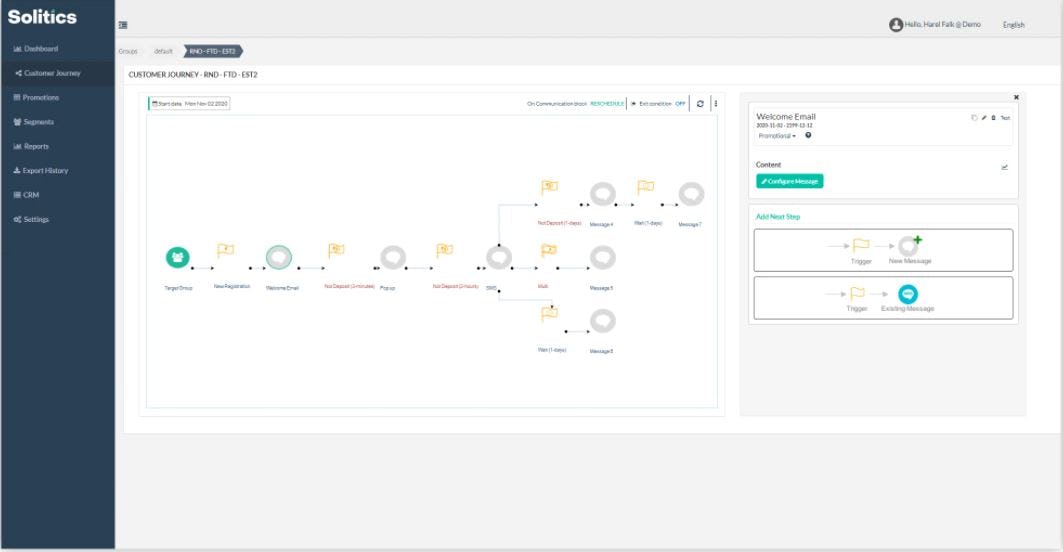Select Not Deposit (1-days) trigger flag

(550, 186)
